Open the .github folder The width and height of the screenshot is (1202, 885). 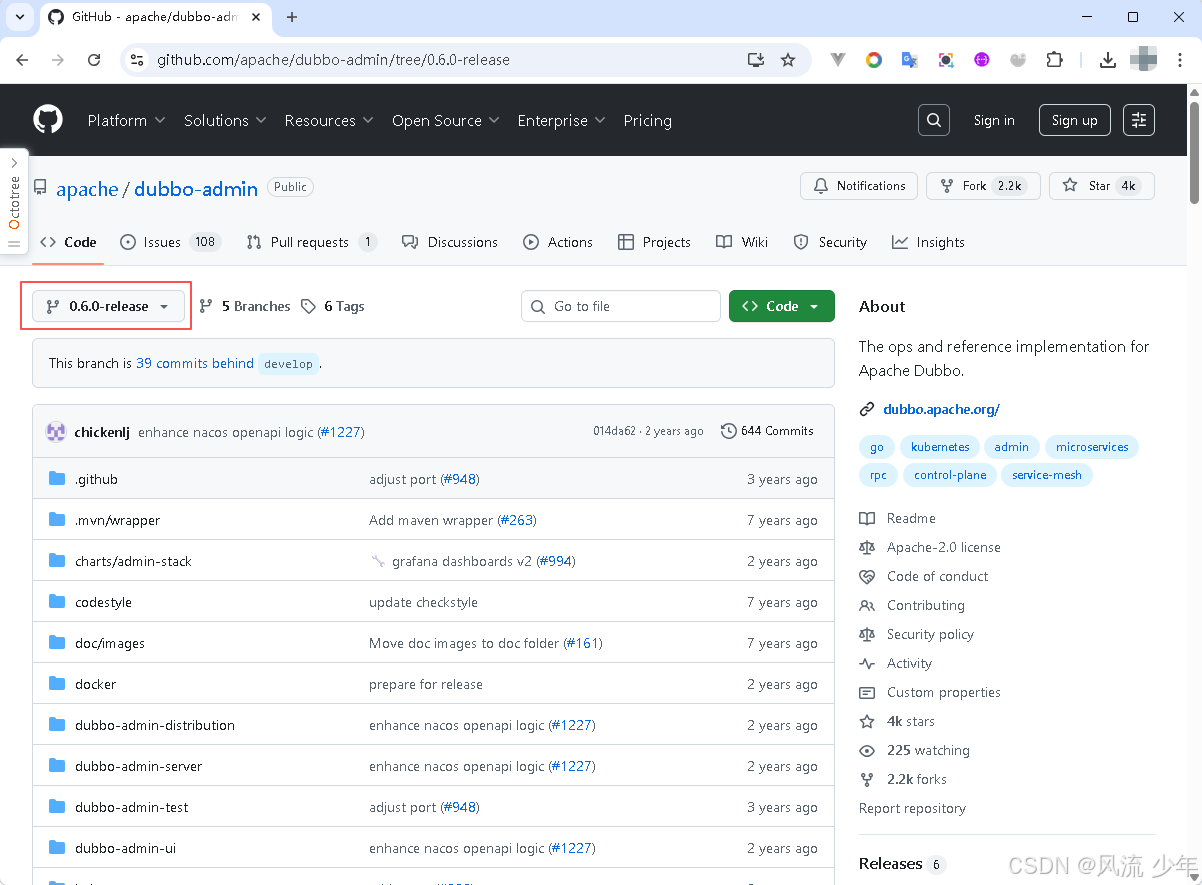pos(96,479)
